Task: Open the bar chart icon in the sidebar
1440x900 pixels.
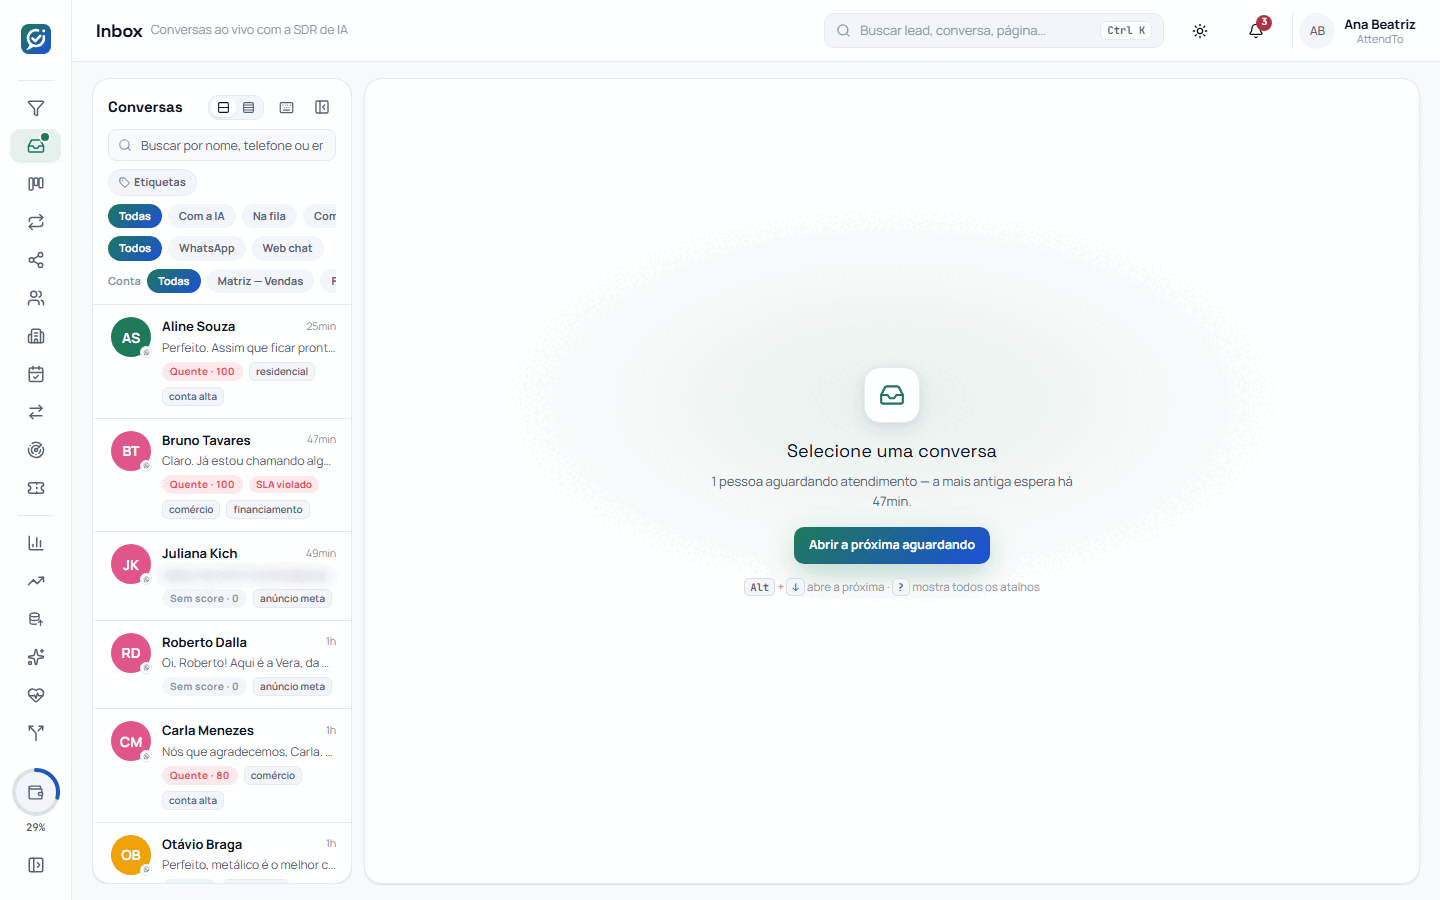Action: (36, 543)
